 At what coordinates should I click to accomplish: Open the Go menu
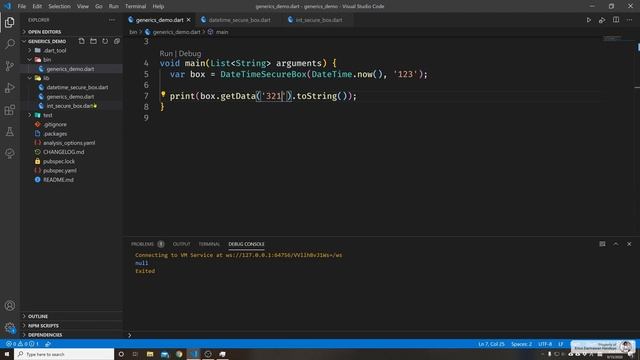point(99,7)
